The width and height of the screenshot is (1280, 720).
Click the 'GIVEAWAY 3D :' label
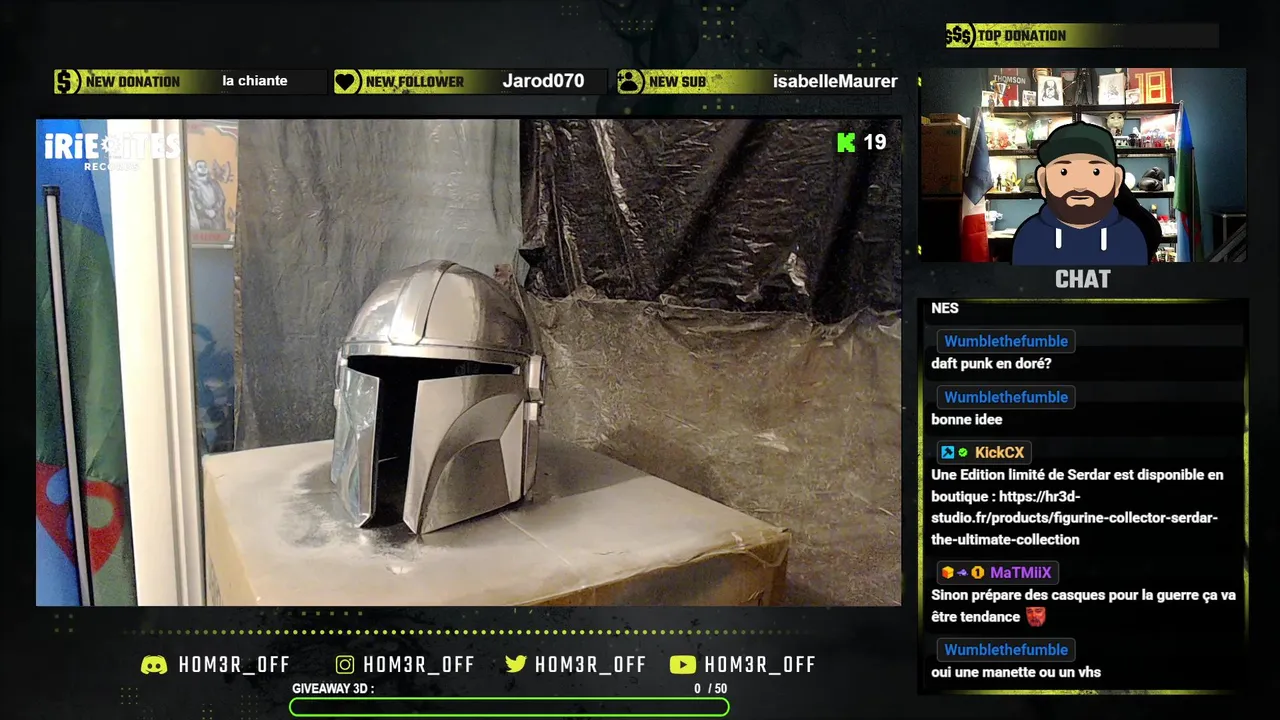coord(333,689)
